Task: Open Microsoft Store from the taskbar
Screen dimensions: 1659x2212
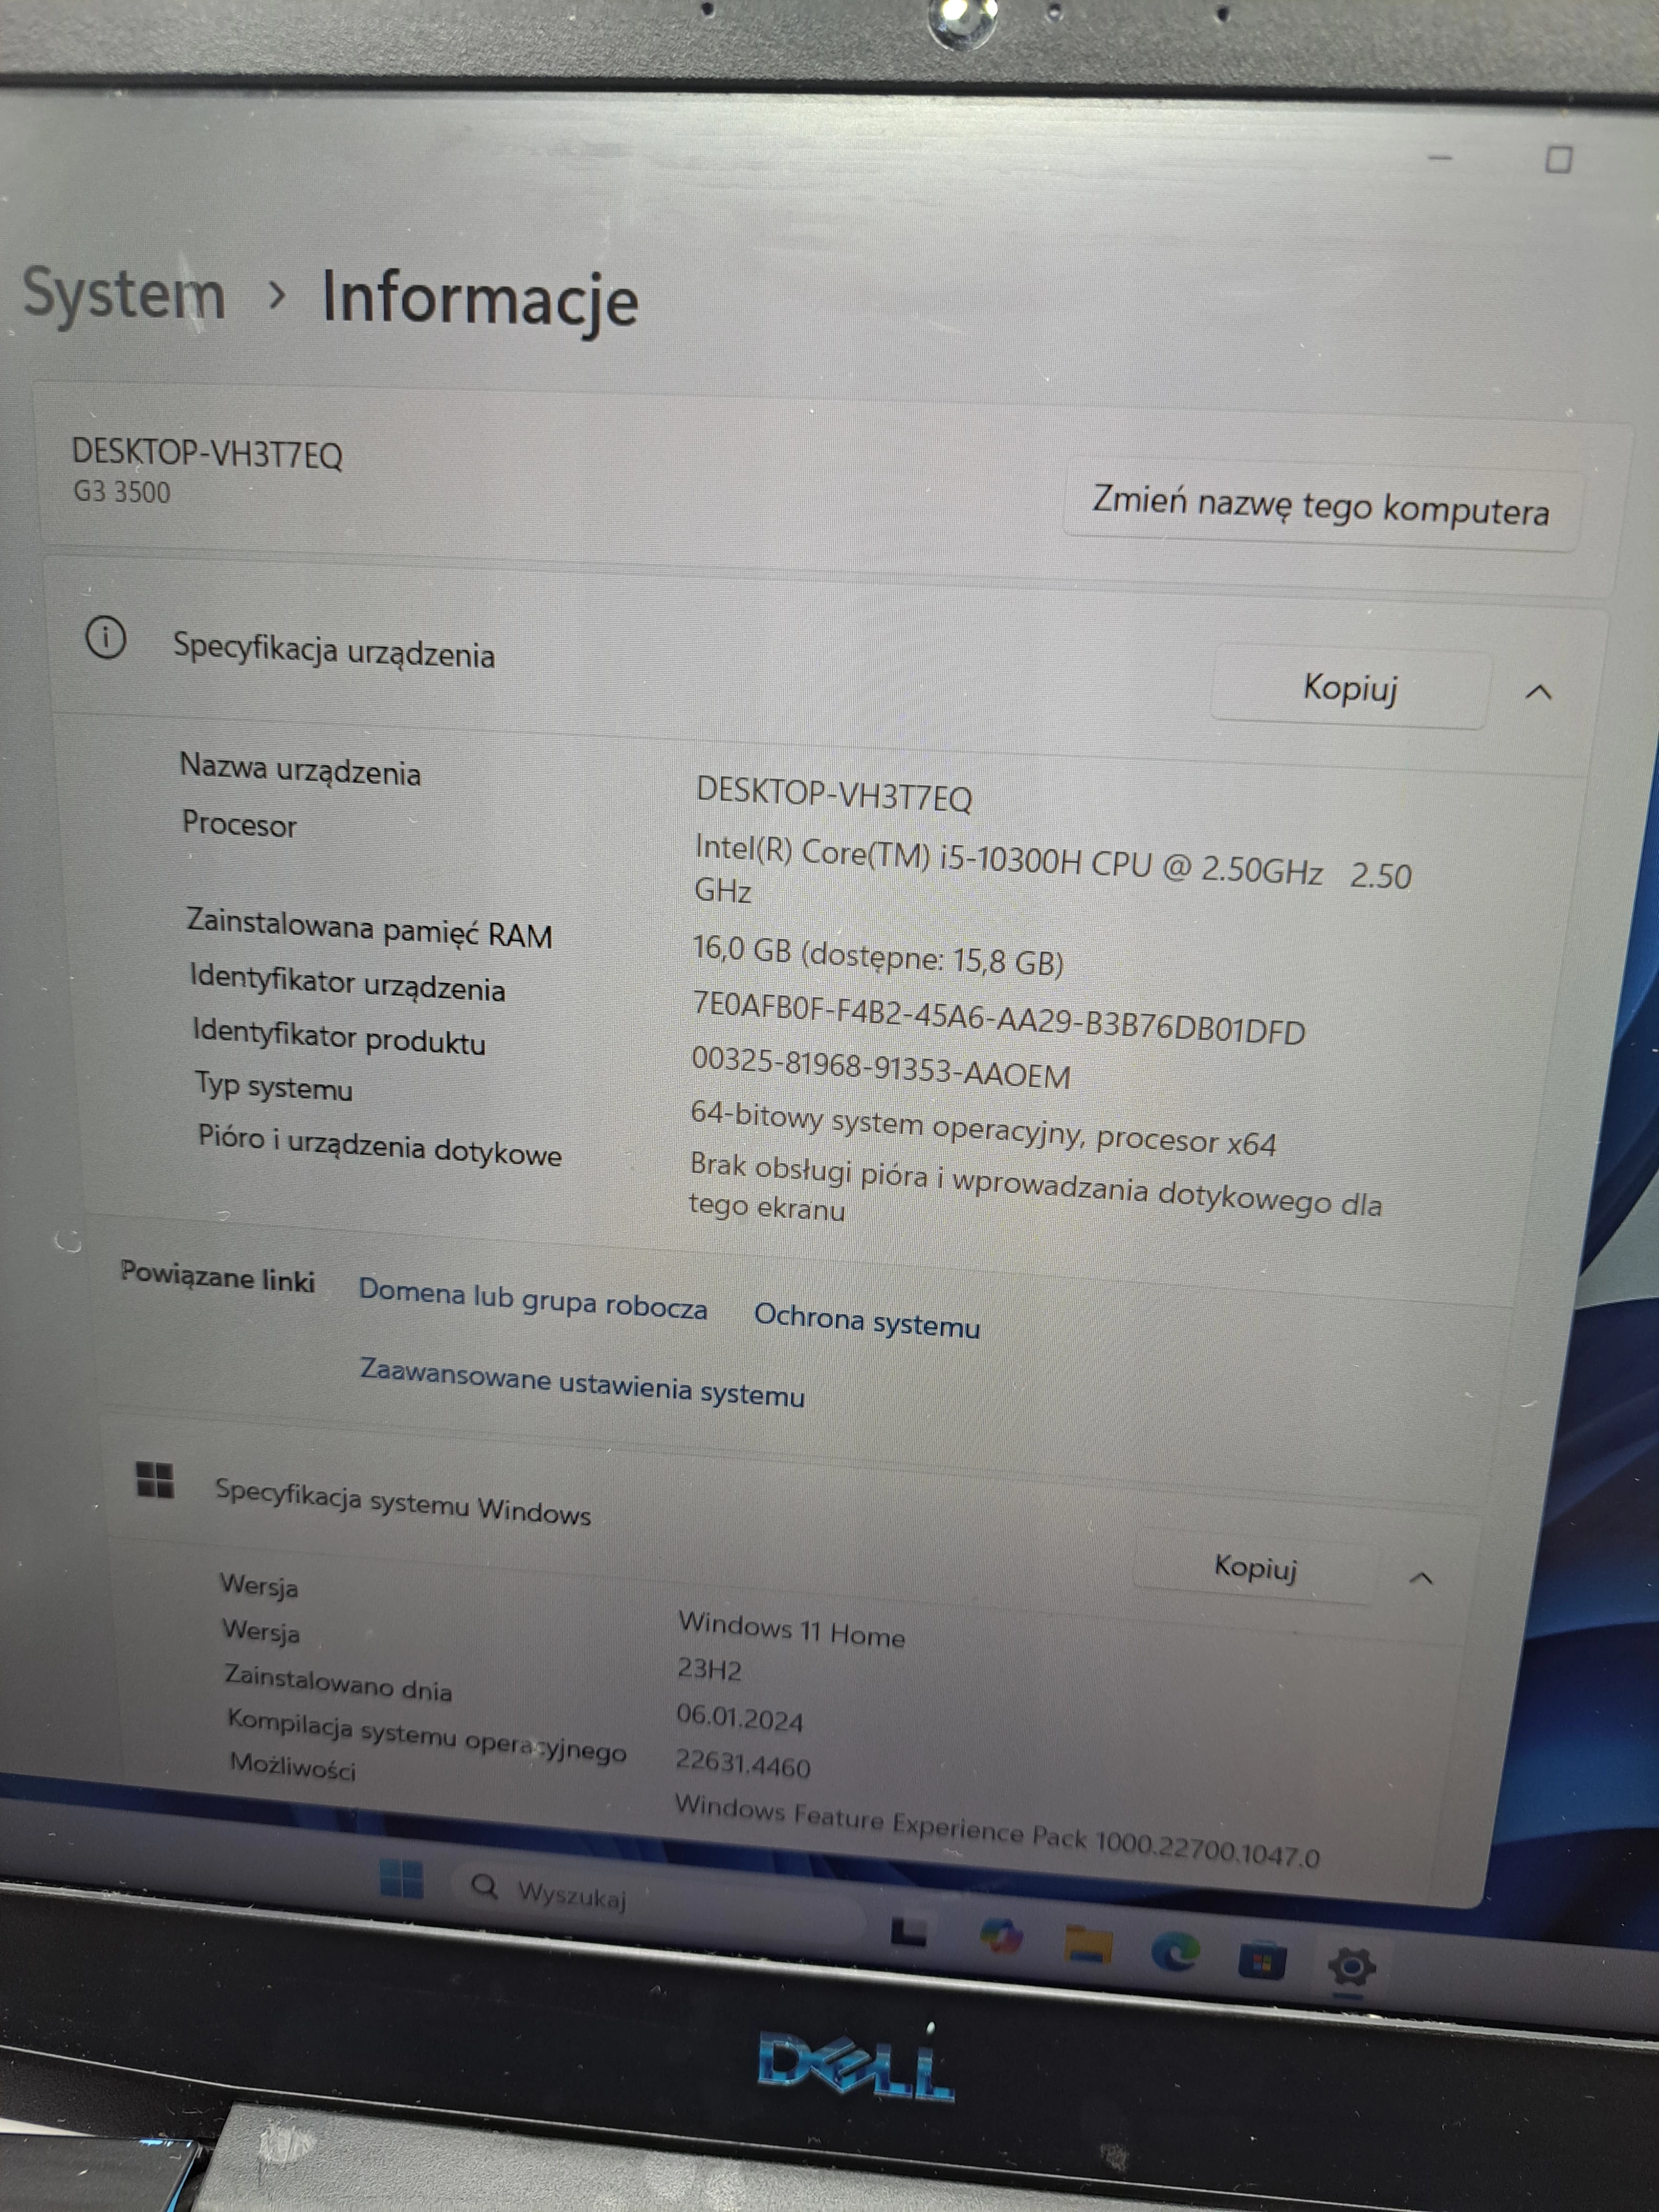Action: pos(1262,1960)
